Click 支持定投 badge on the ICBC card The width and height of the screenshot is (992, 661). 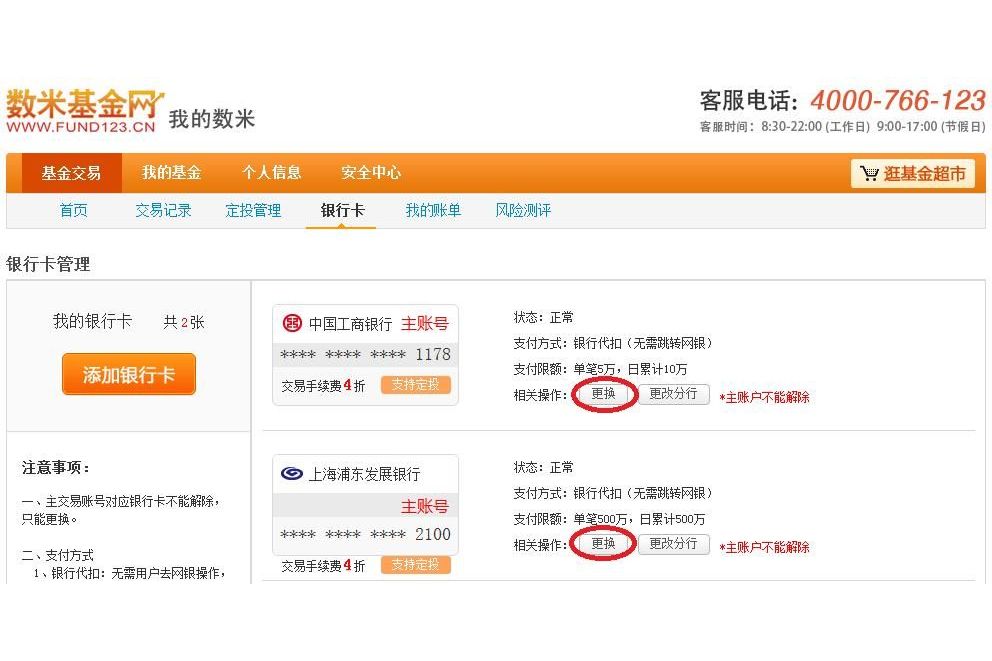click(416, 385)
